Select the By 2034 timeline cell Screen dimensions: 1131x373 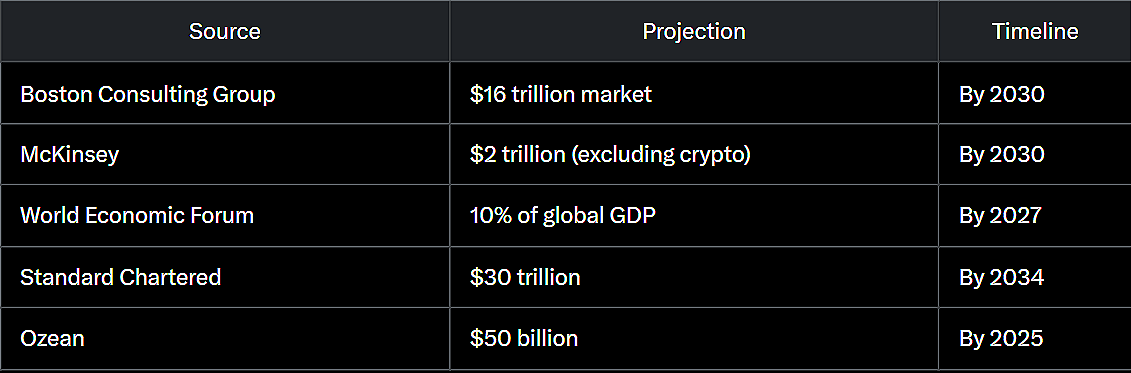[x=1034, y=277]
